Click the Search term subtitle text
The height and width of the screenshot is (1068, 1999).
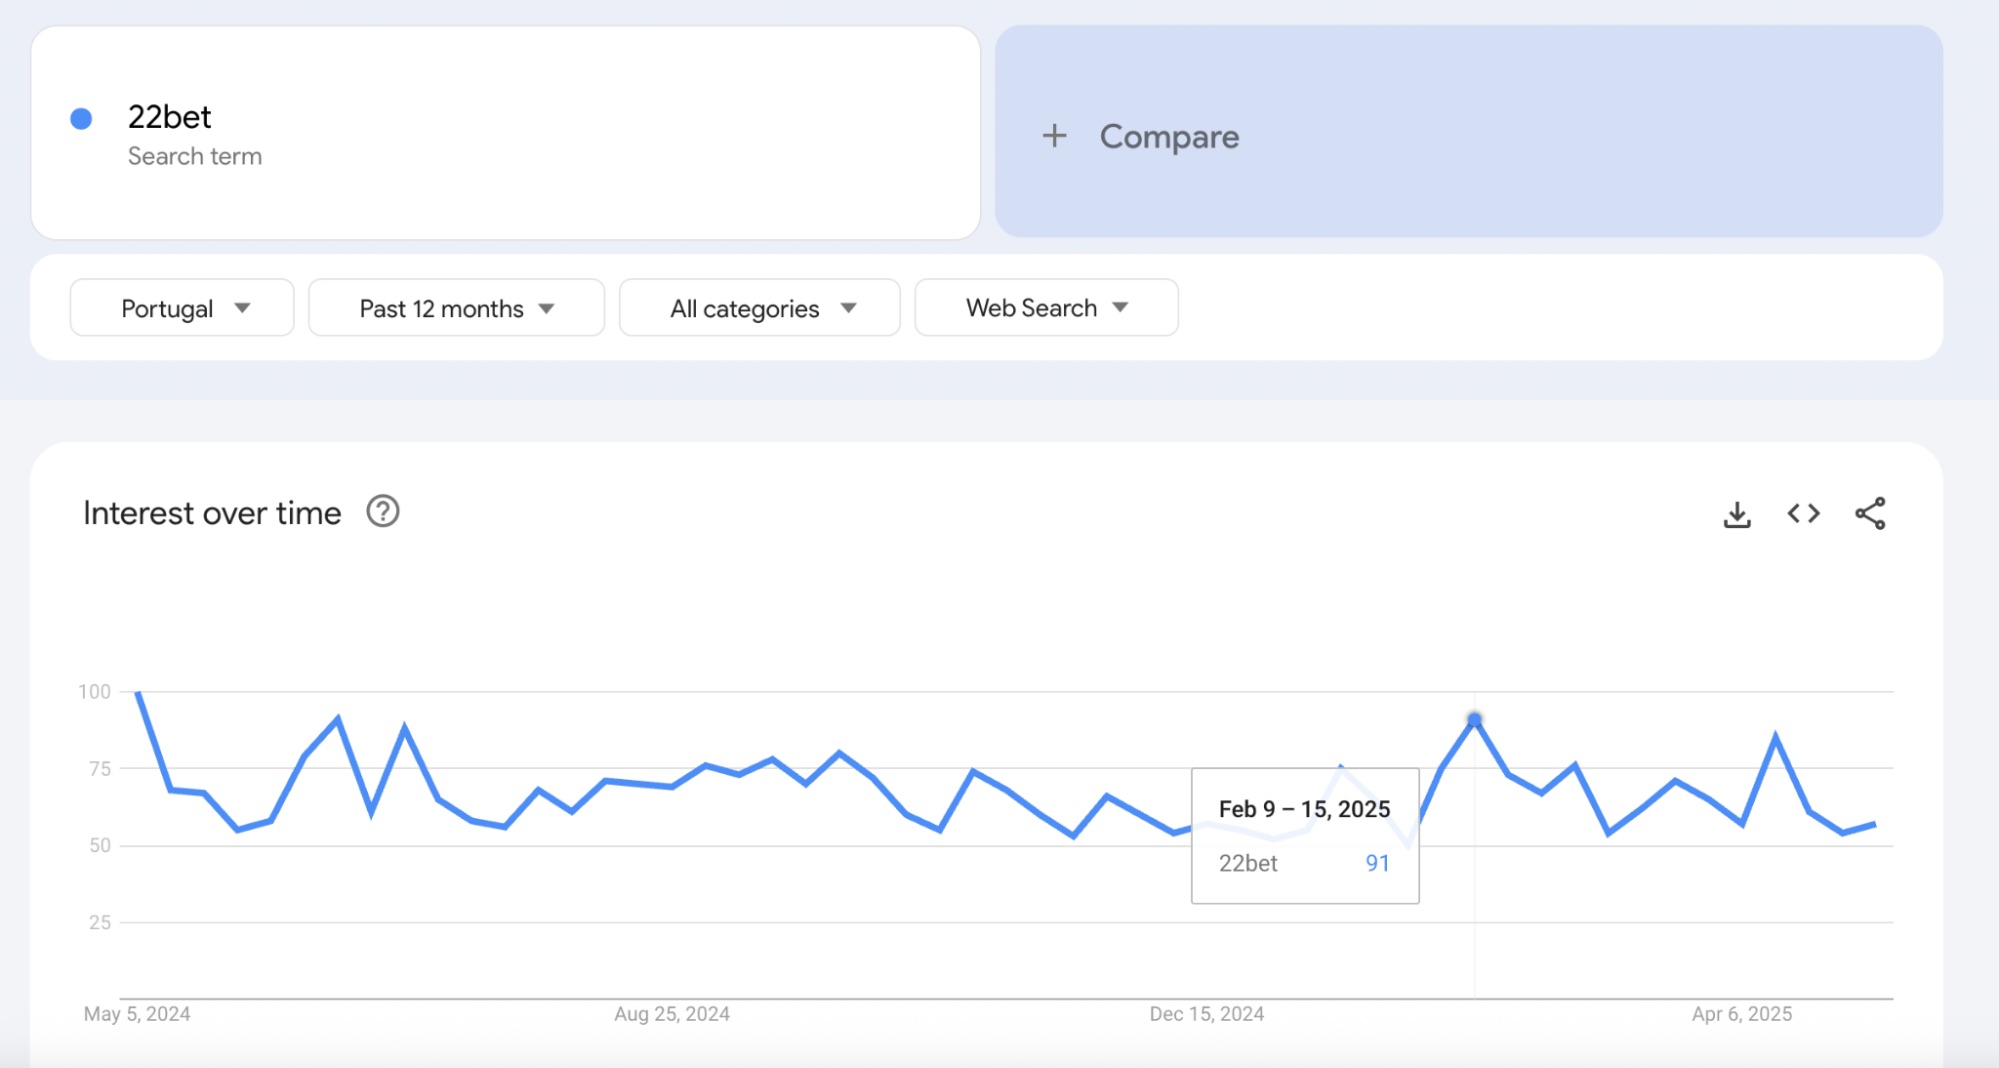tap(195, 157)
